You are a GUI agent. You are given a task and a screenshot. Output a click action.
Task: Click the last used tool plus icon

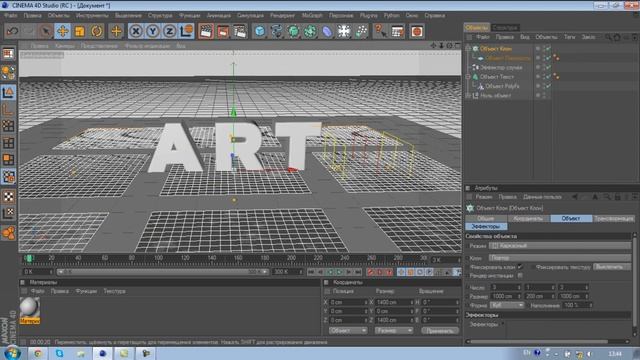tap(116, 31)
